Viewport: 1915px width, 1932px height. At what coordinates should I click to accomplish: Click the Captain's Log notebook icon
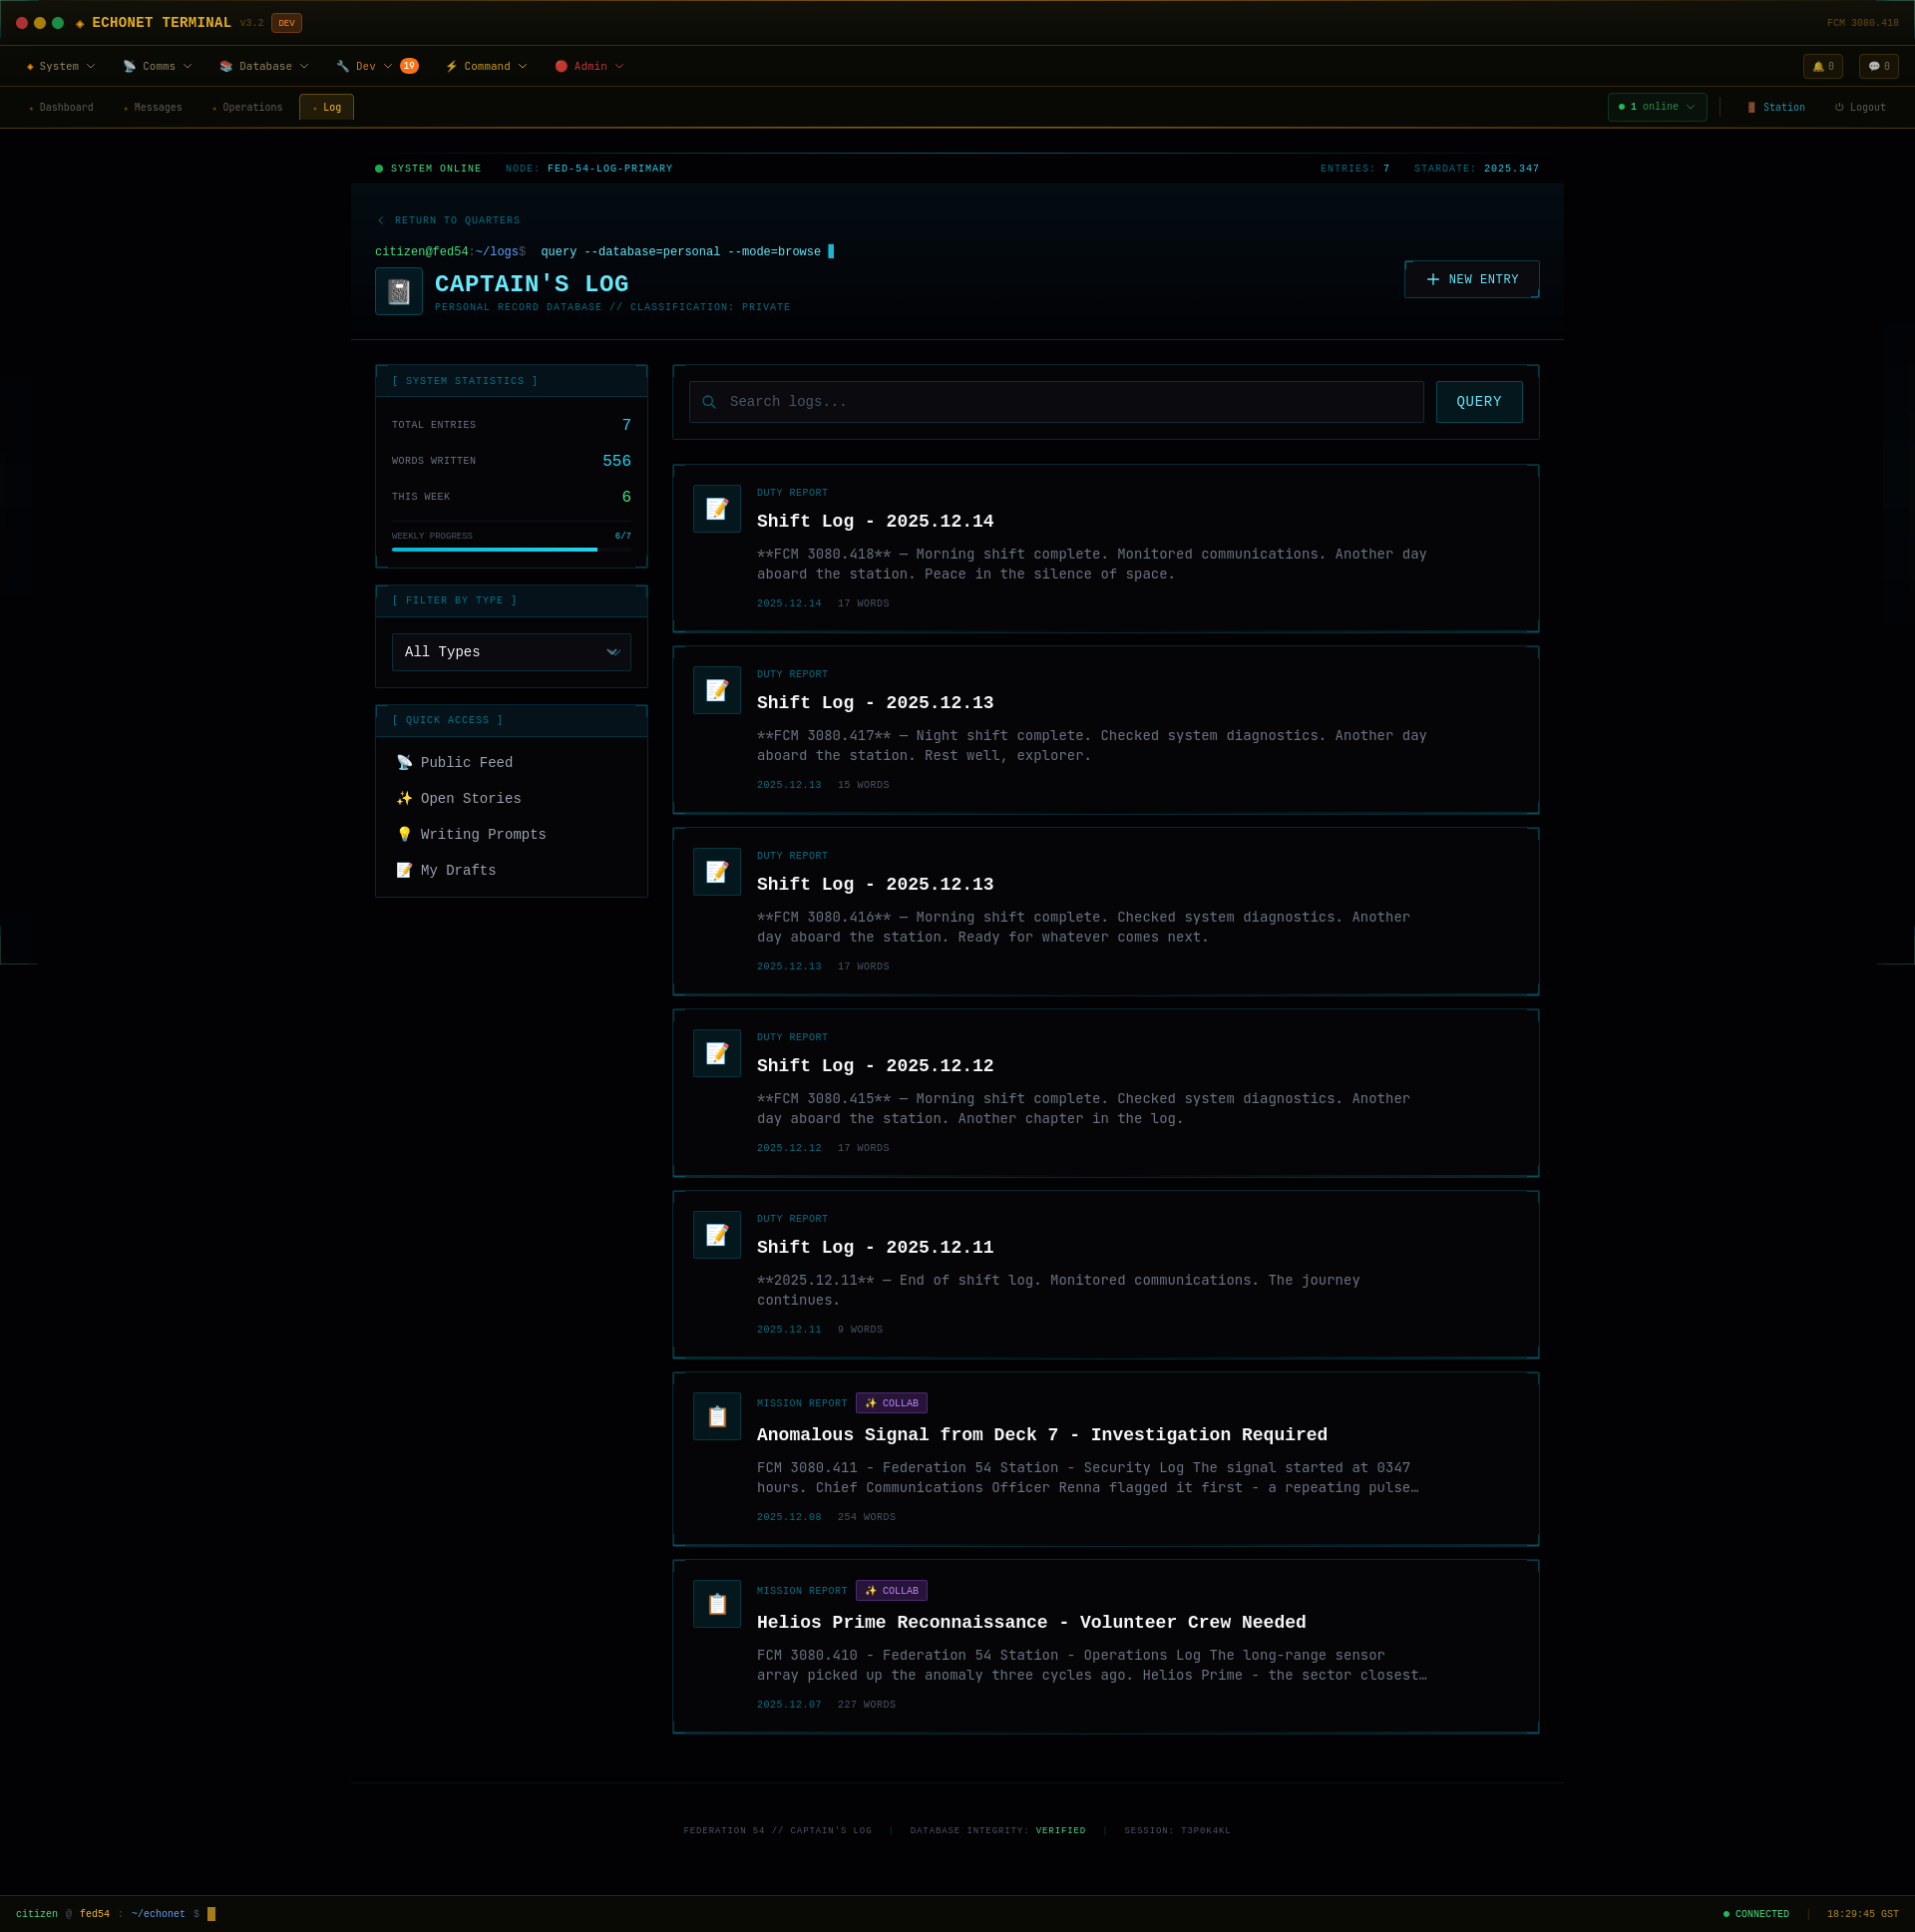pos(398,292)
